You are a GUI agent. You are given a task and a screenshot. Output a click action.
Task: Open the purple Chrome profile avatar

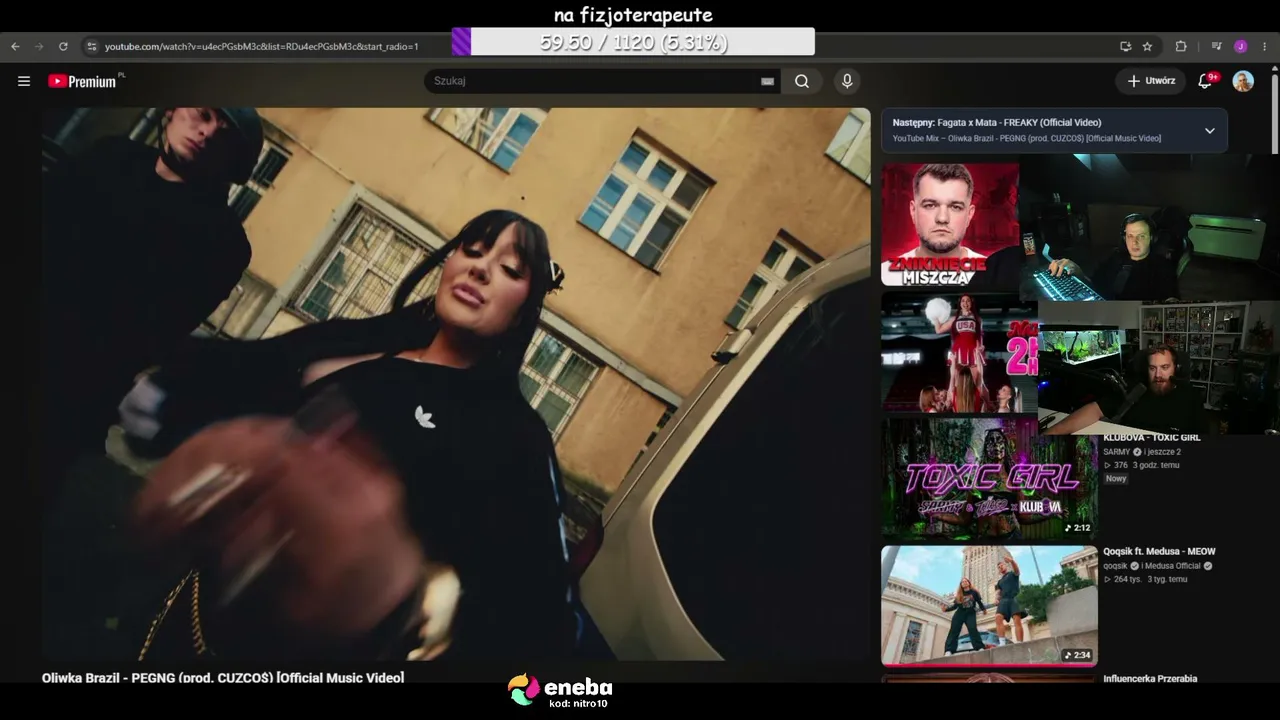pyautogui.click(x=1241, y=46)
